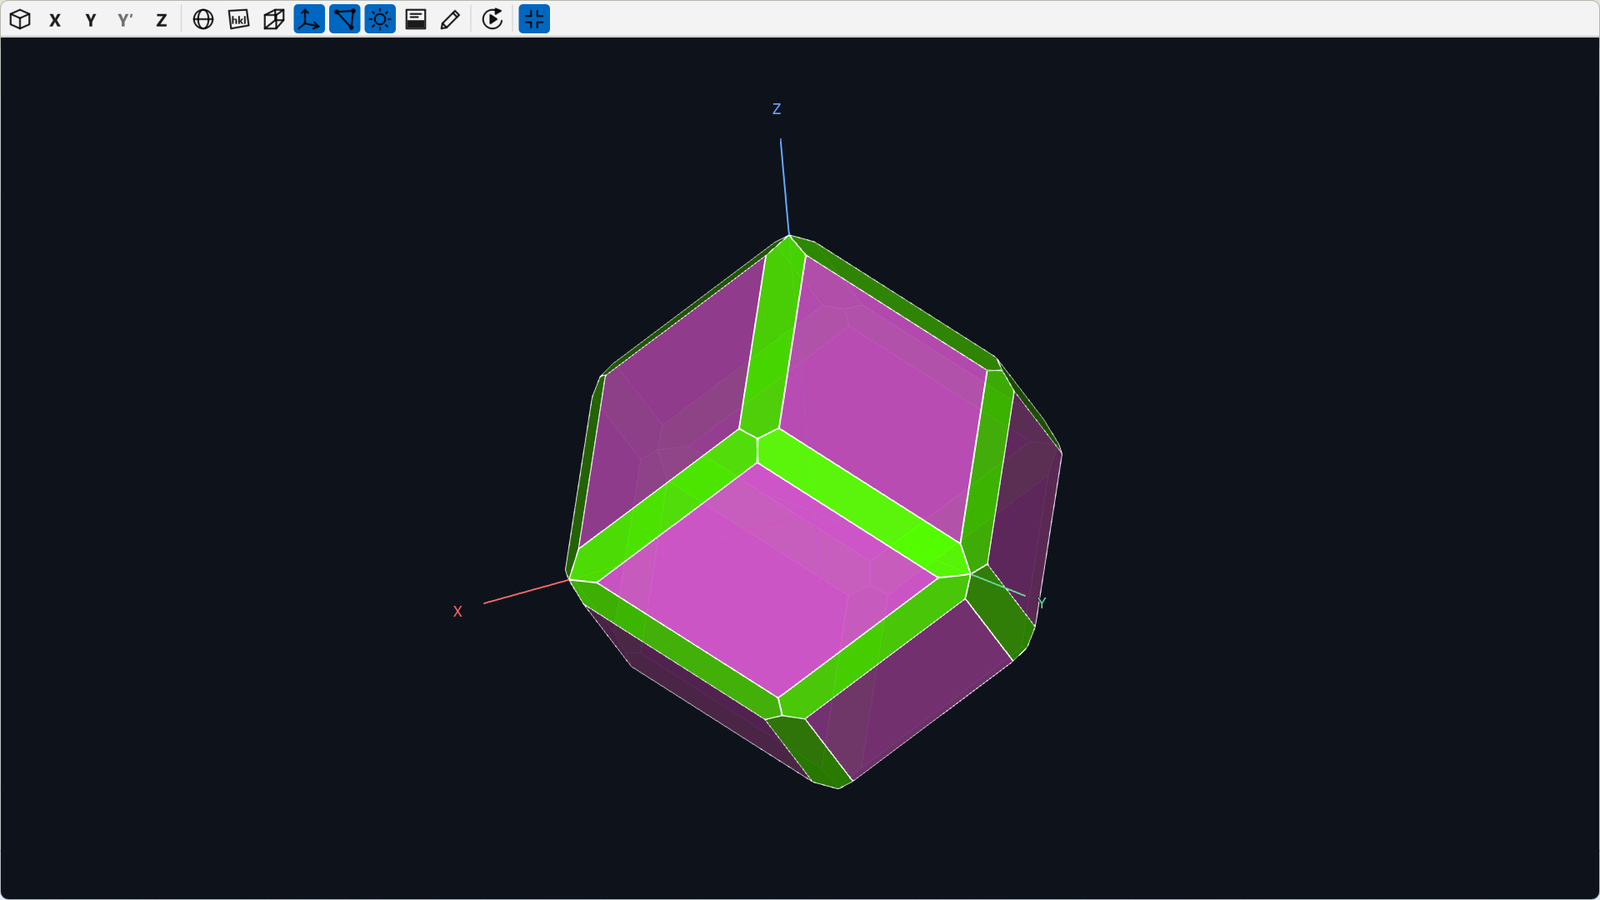The width and height of the screenshot is (1600, 900).
Task: Toggle hkl face labels
Action: pos(239,19)
